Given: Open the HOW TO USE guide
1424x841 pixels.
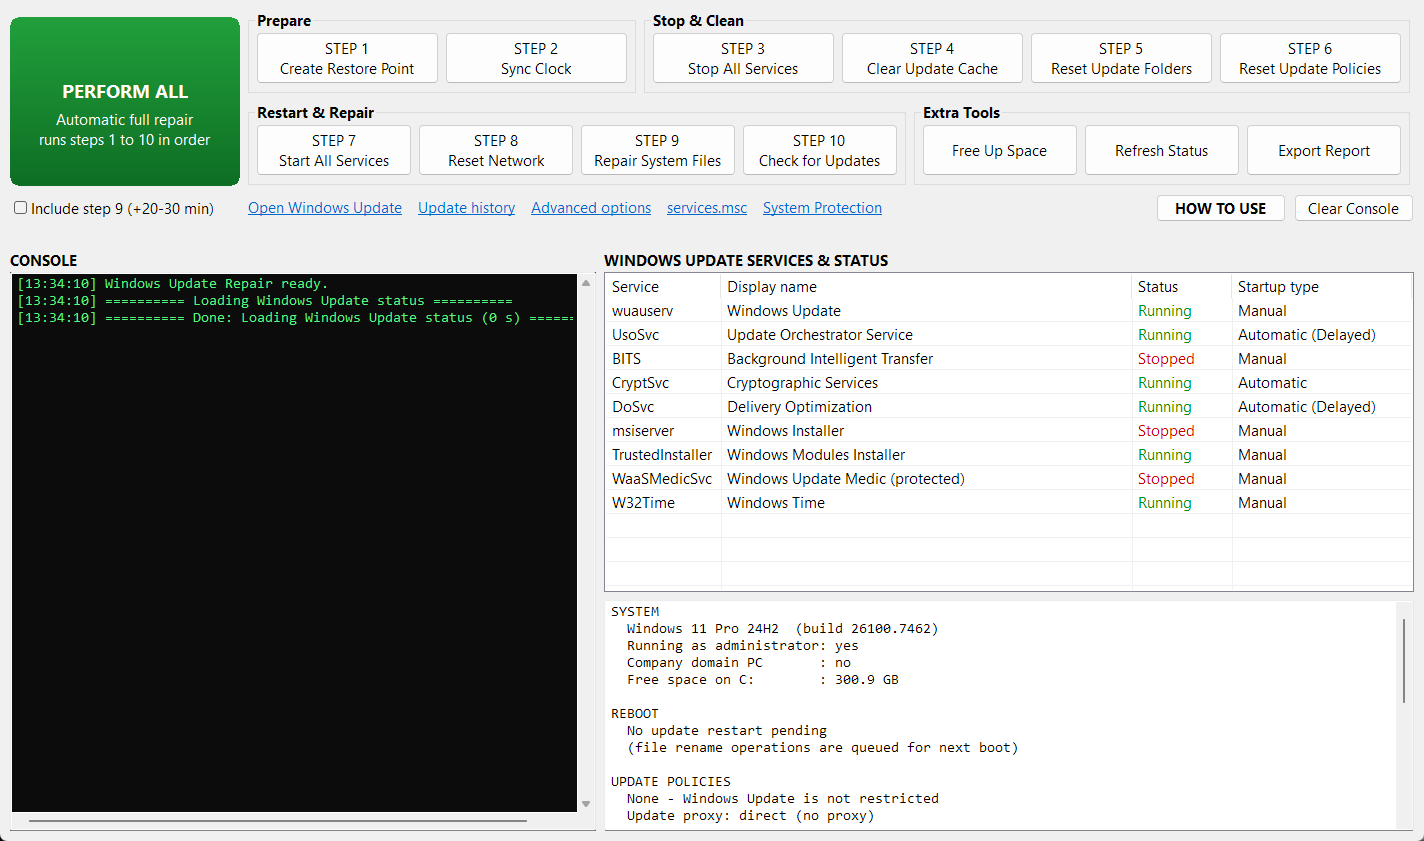Looking at the screenshot, I should click(x=1221, y=208).
